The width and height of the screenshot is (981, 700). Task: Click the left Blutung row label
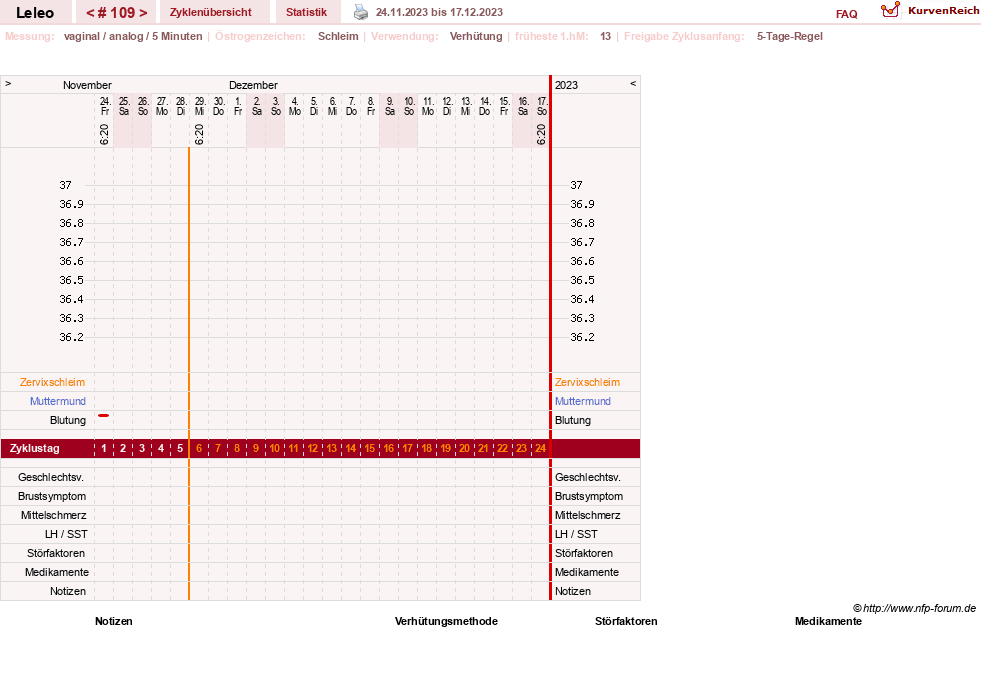click(68, 420)
